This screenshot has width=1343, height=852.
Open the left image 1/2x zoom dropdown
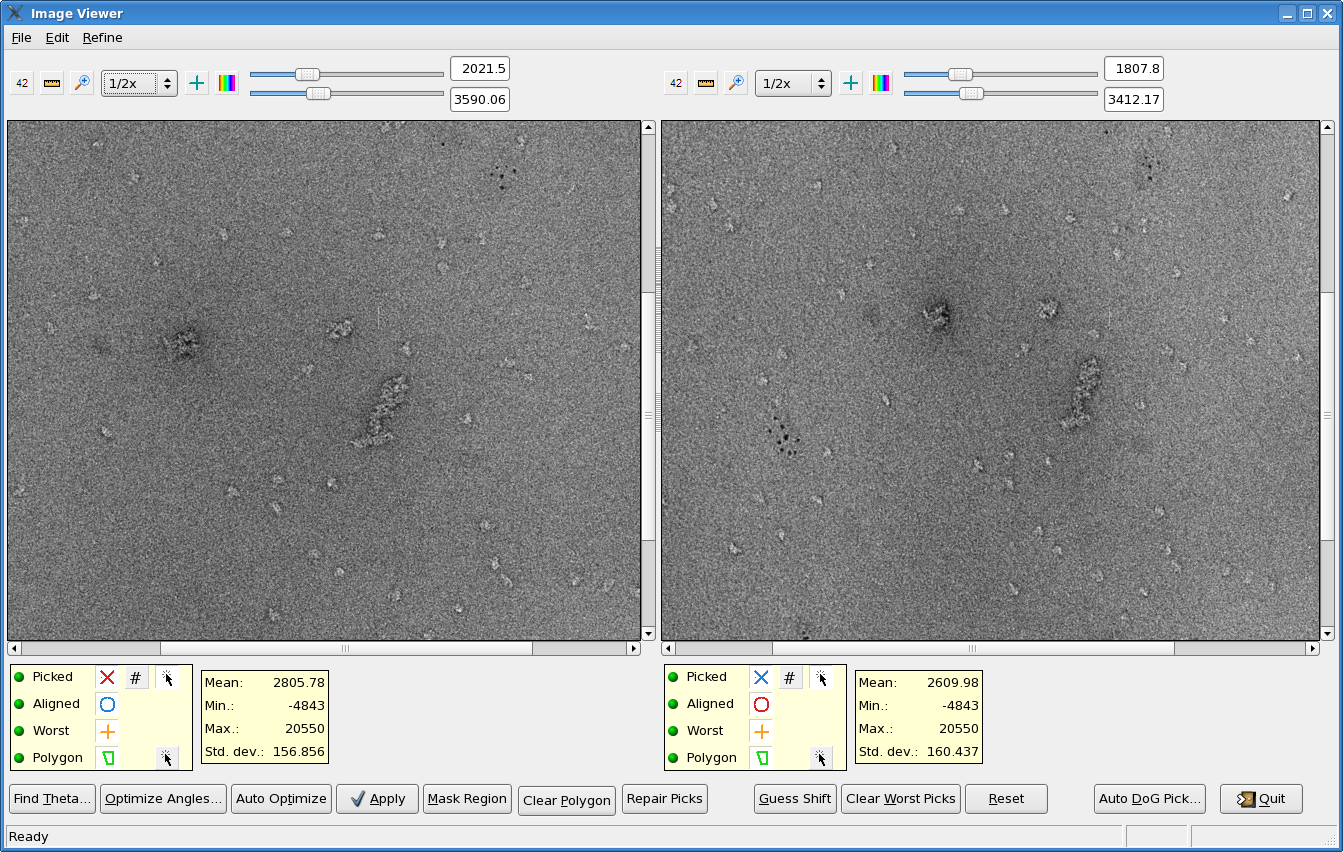(139, 83)
